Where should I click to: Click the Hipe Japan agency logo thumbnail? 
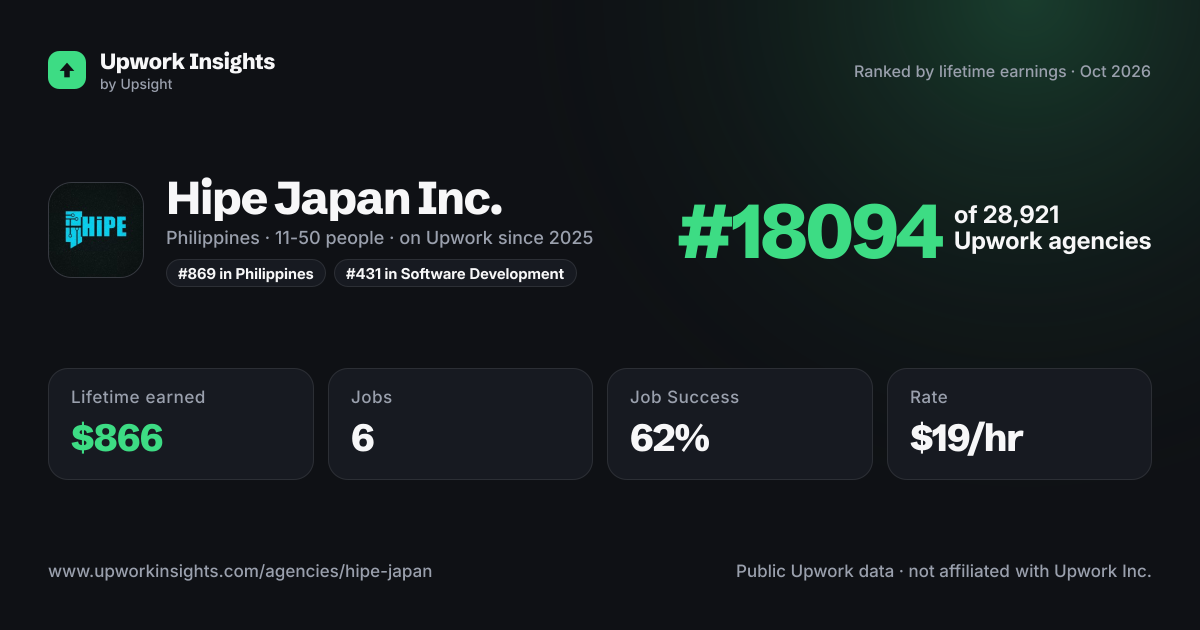pos(96,230)
